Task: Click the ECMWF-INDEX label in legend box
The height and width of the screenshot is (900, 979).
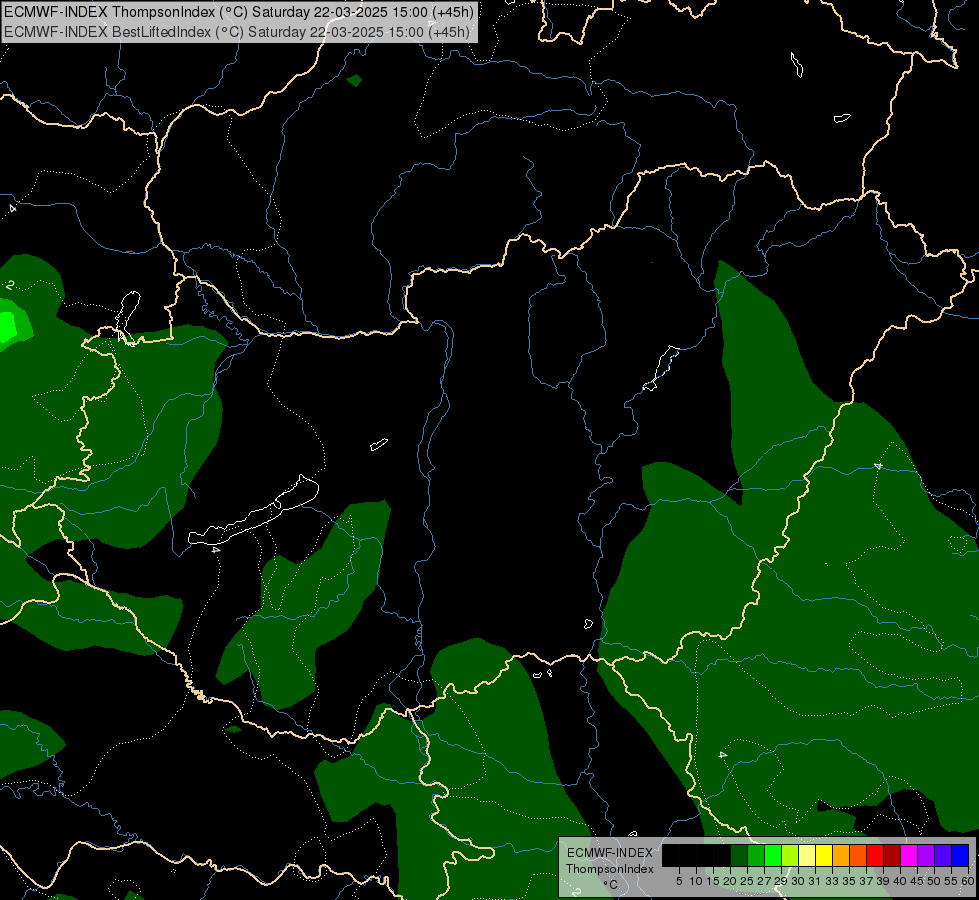Action: (609, 853)
